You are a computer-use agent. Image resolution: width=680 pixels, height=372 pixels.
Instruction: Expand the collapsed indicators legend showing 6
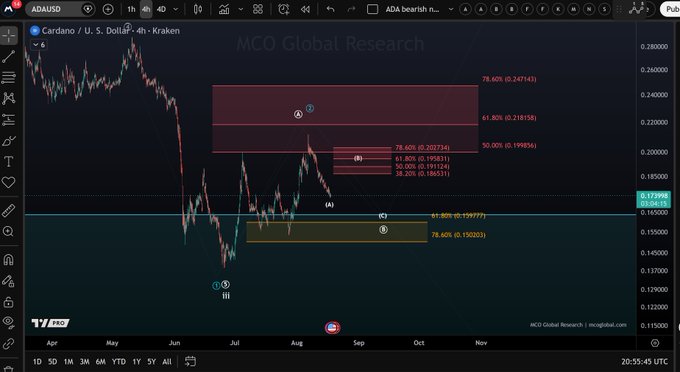click(39, 45)
